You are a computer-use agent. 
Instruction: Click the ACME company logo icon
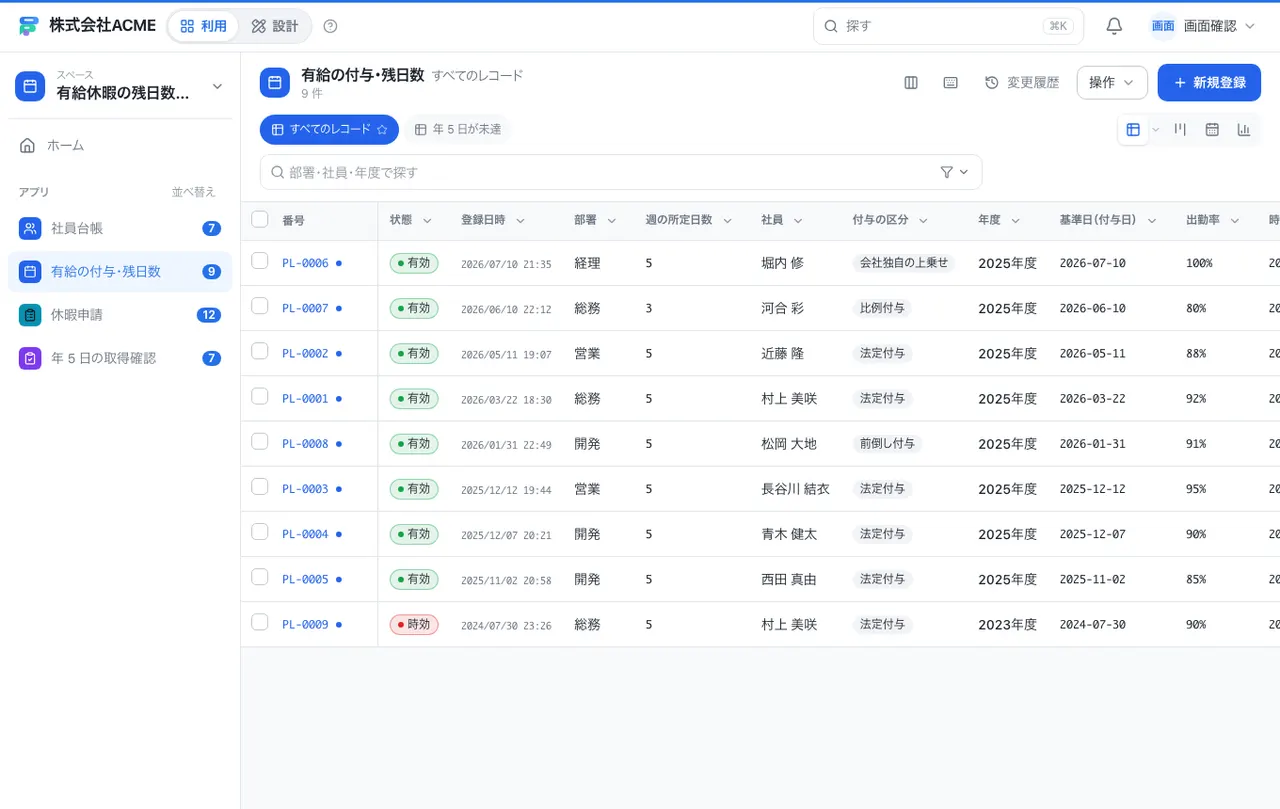click(x=29, y=26)
